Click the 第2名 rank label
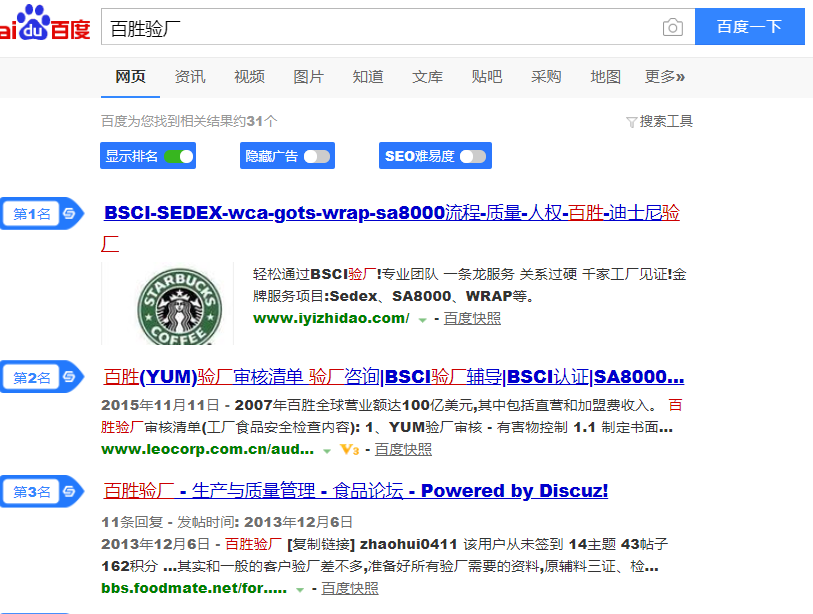The height and width of the screenshot is (614, 813). point(32,377)
